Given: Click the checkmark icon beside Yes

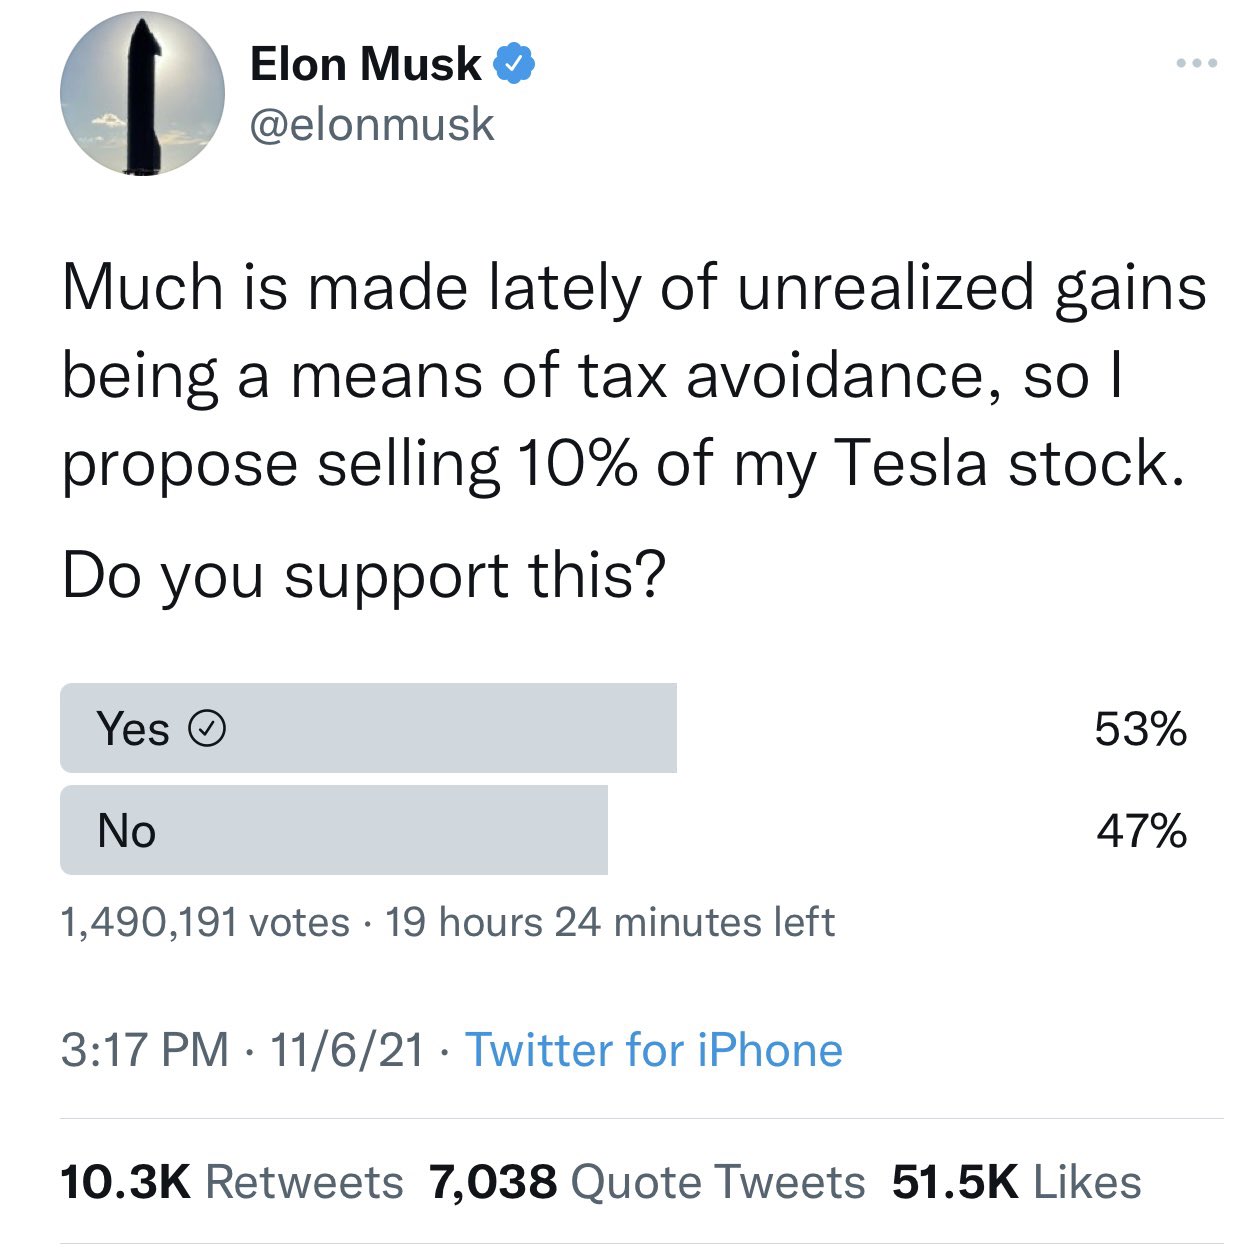Looking at the screenshot, I should 207,730.
